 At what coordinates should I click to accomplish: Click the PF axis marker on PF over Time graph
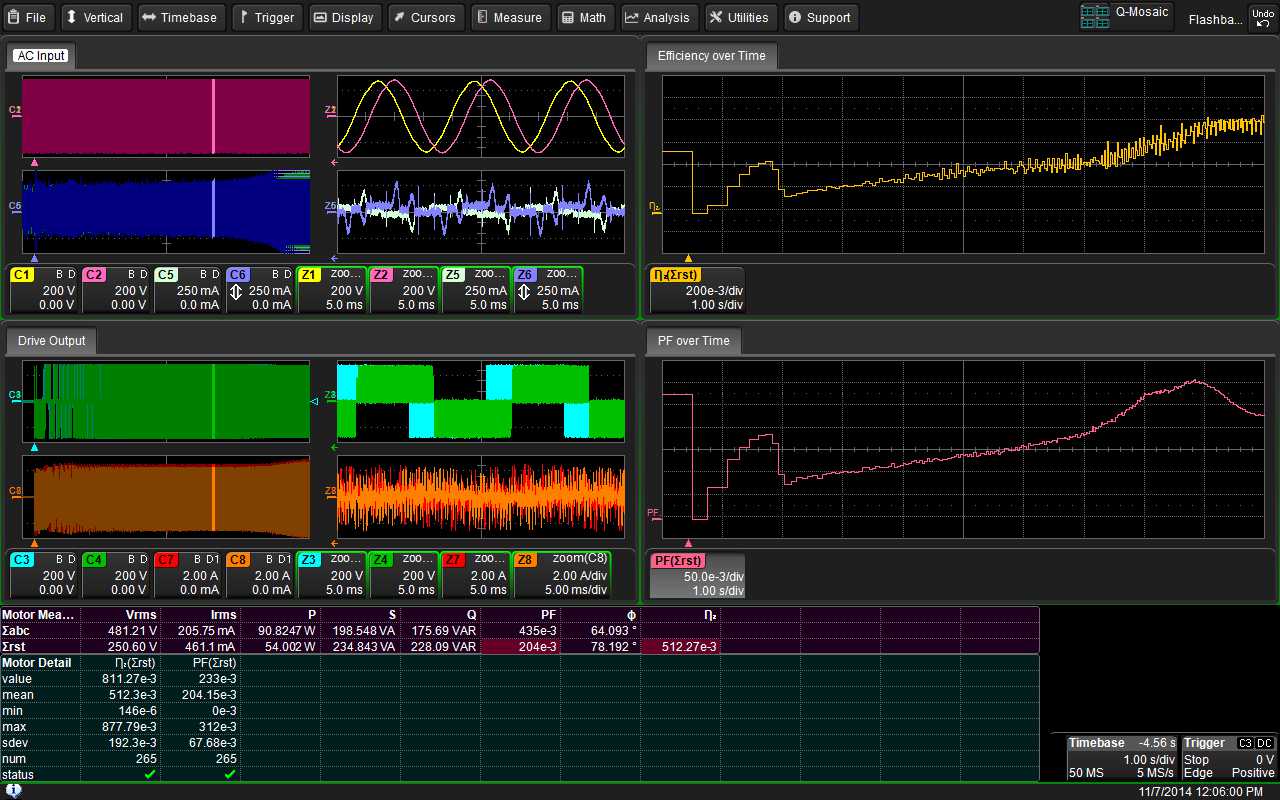pyautogui.click(x=652, y=513)
